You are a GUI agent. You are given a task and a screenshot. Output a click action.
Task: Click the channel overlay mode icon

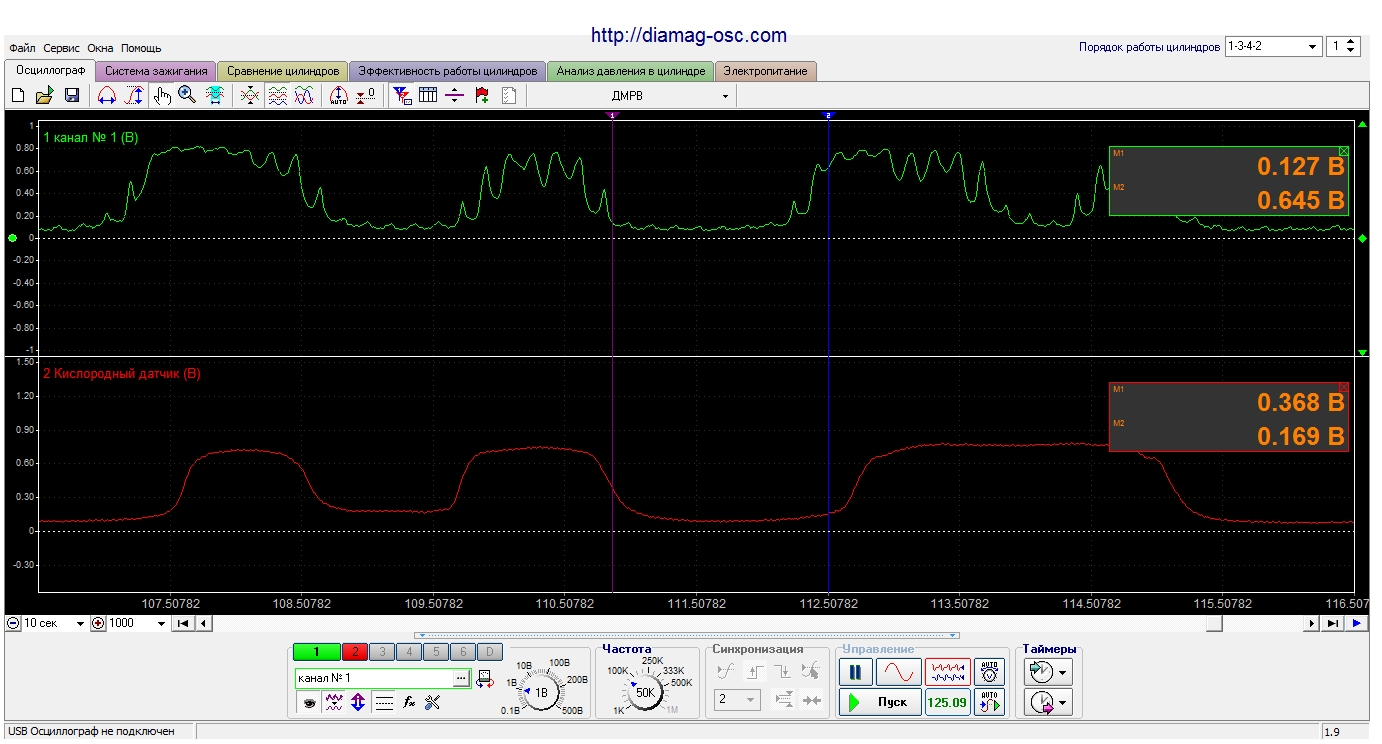250,95
